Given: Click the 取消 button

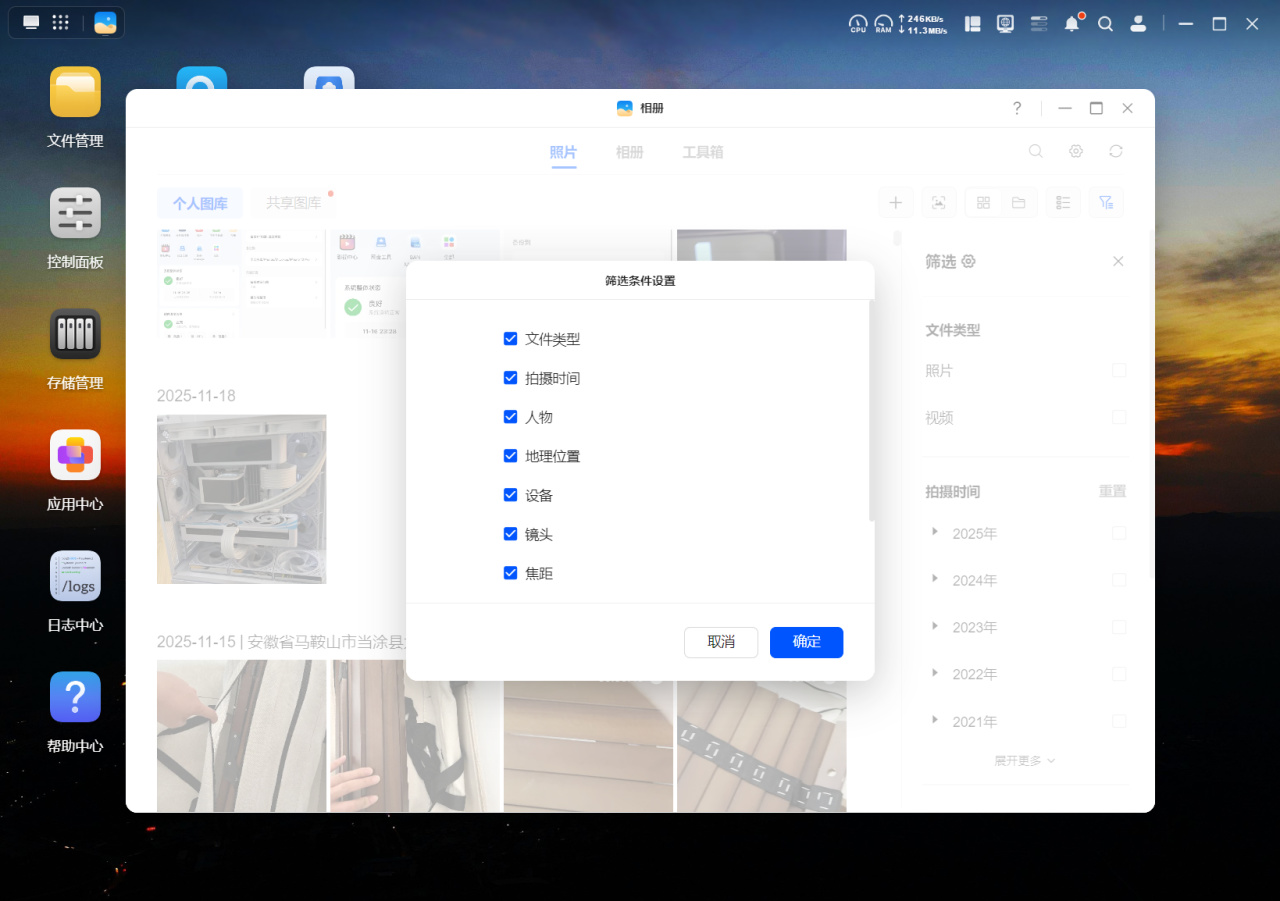Looking at the screenshot, I should point(721,642).
